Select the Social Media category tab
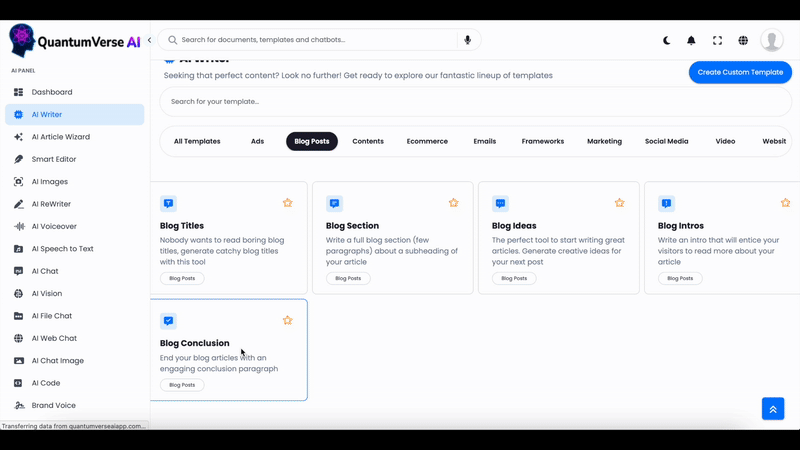Screen dimensions: 800x450 coord(666,141)
